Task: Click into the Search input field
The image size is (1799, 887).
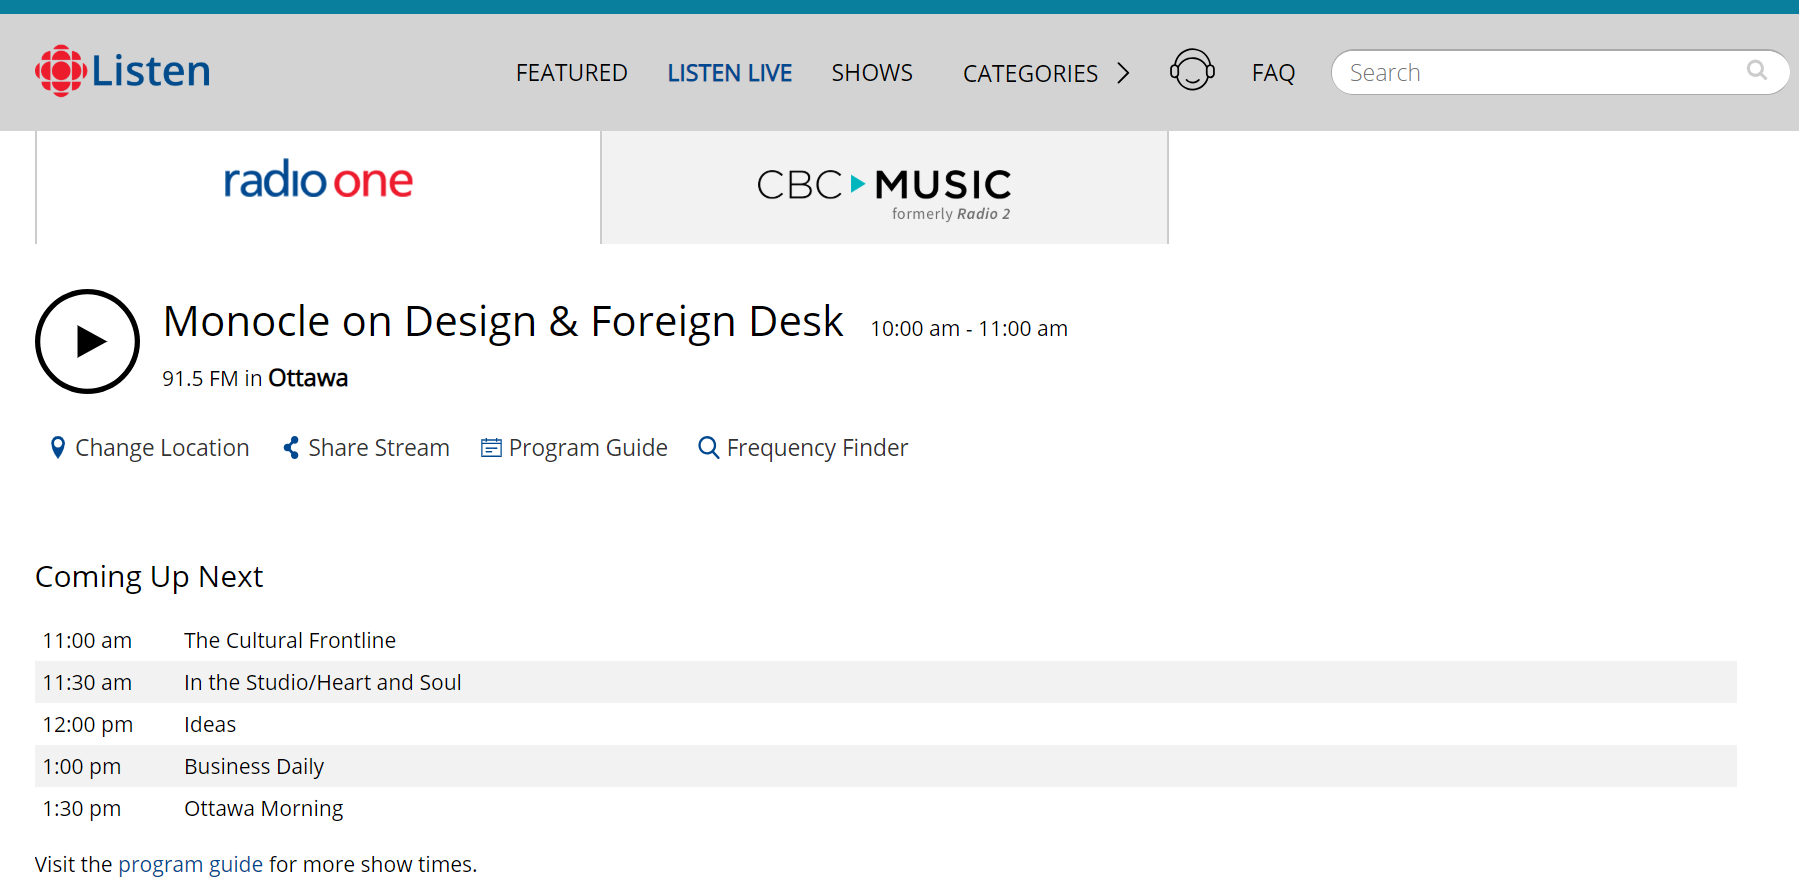Action: [x=1540, y=73]
